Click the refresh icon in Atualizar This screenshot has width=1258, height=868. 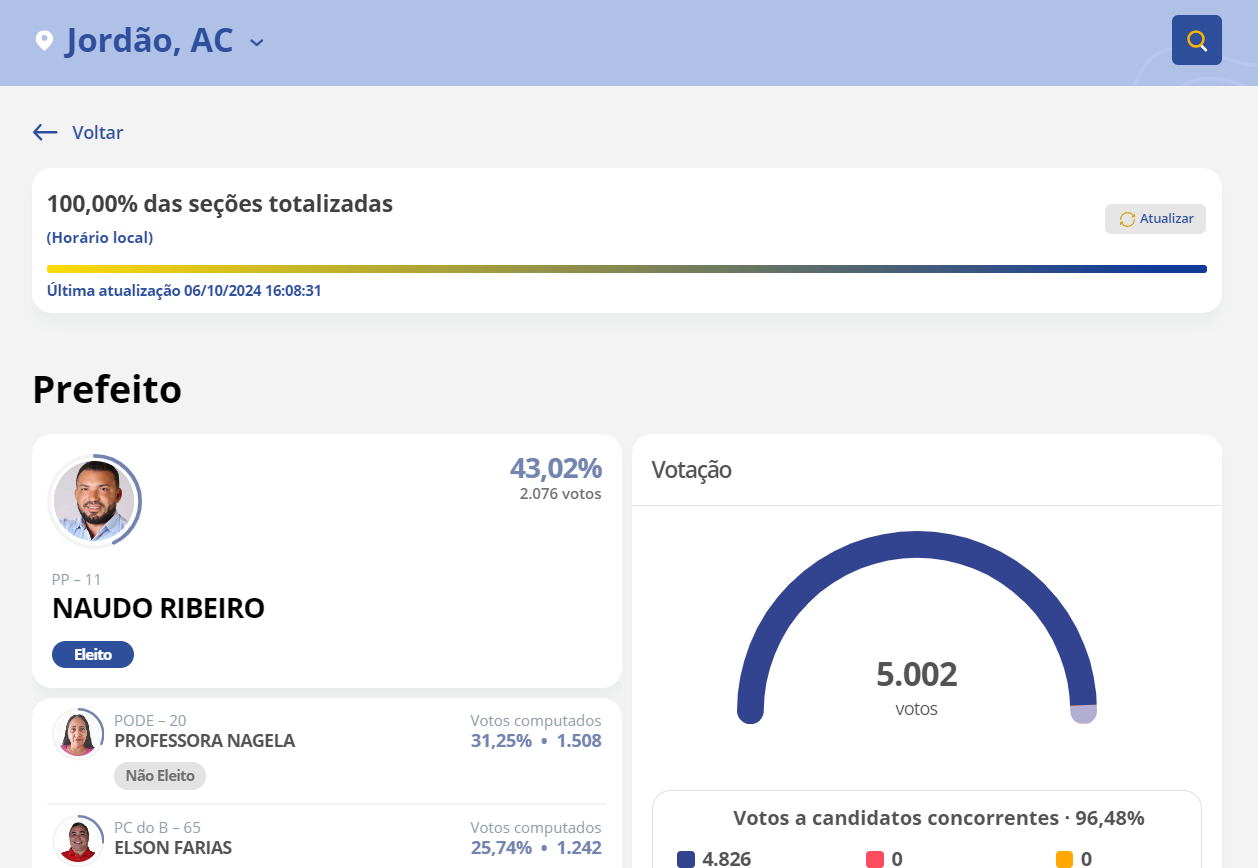(1127, 219)
